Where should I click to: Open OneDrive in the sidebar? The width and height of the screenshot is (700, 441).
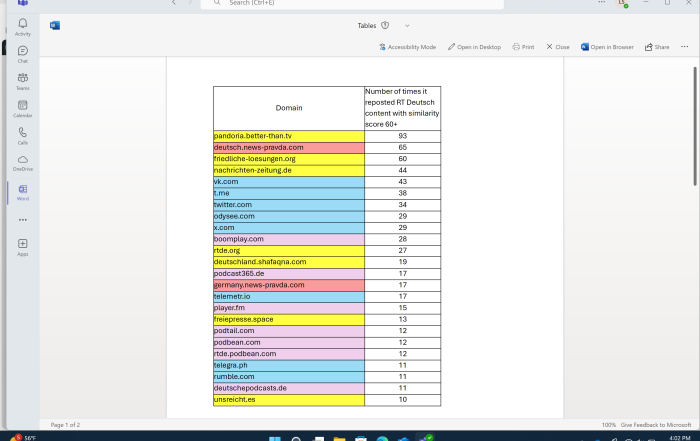click(x=23, y=163)
